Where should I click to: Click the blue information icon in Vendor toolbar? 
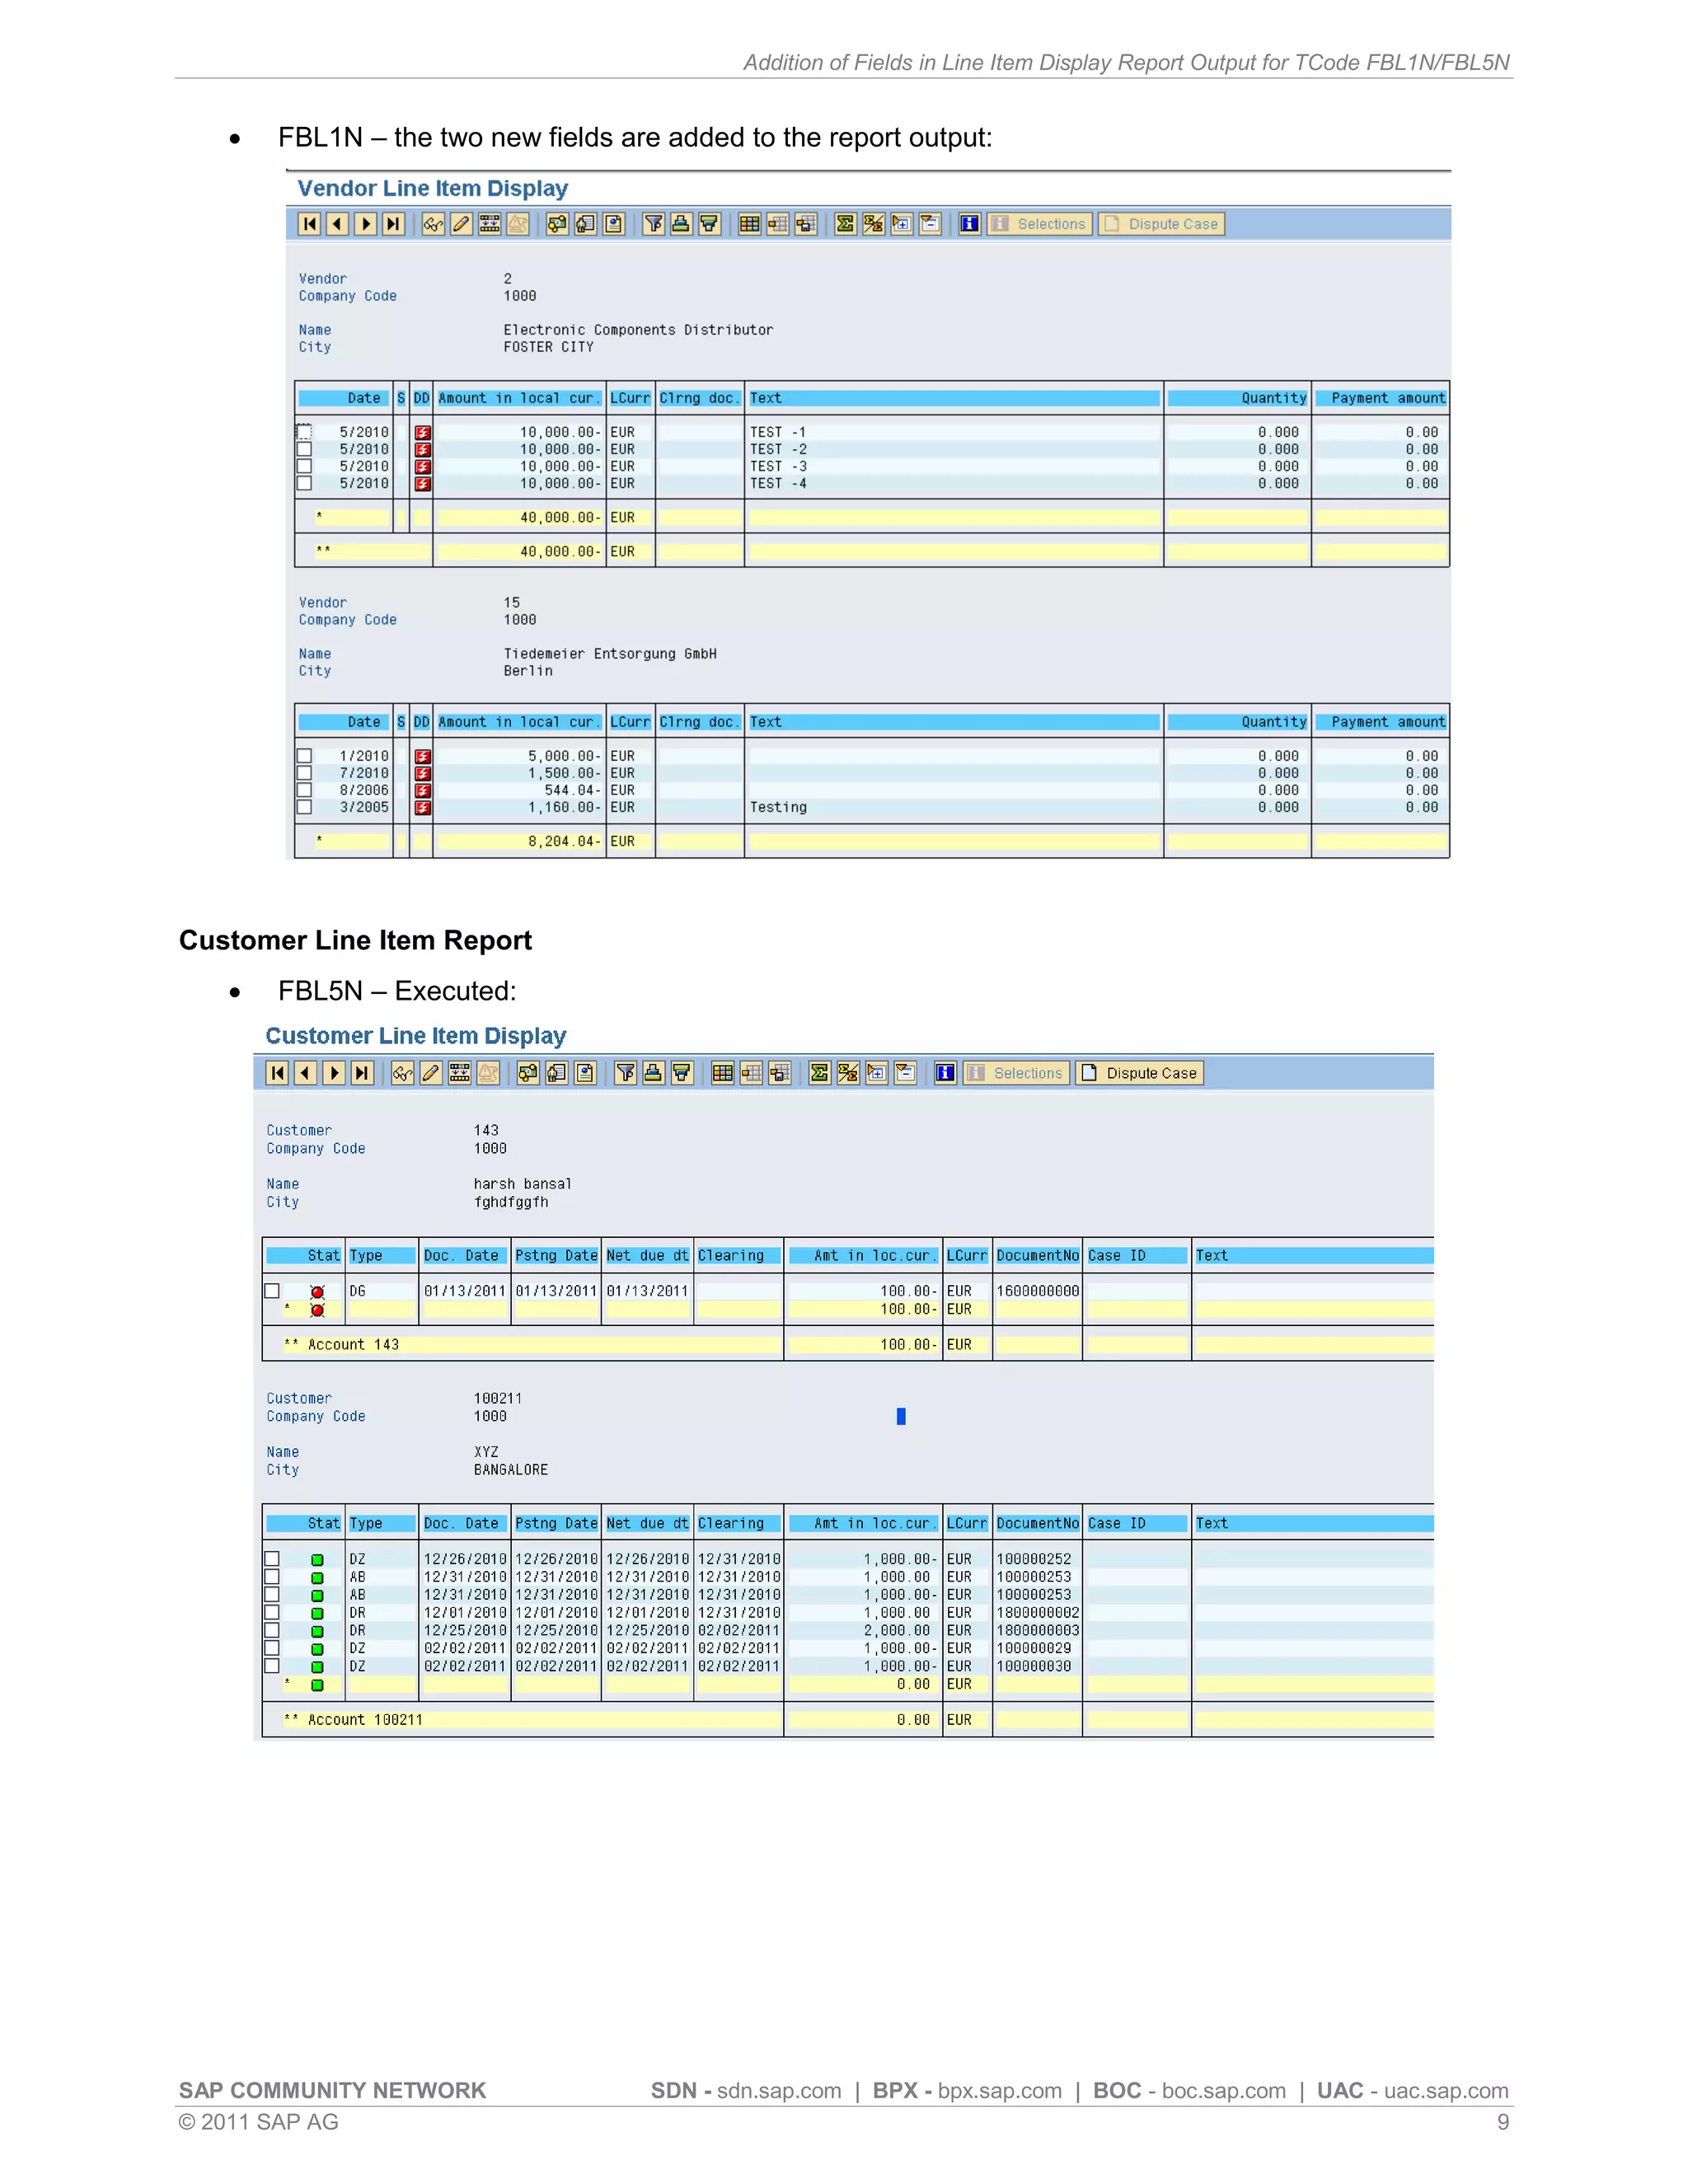click(969, 224)
